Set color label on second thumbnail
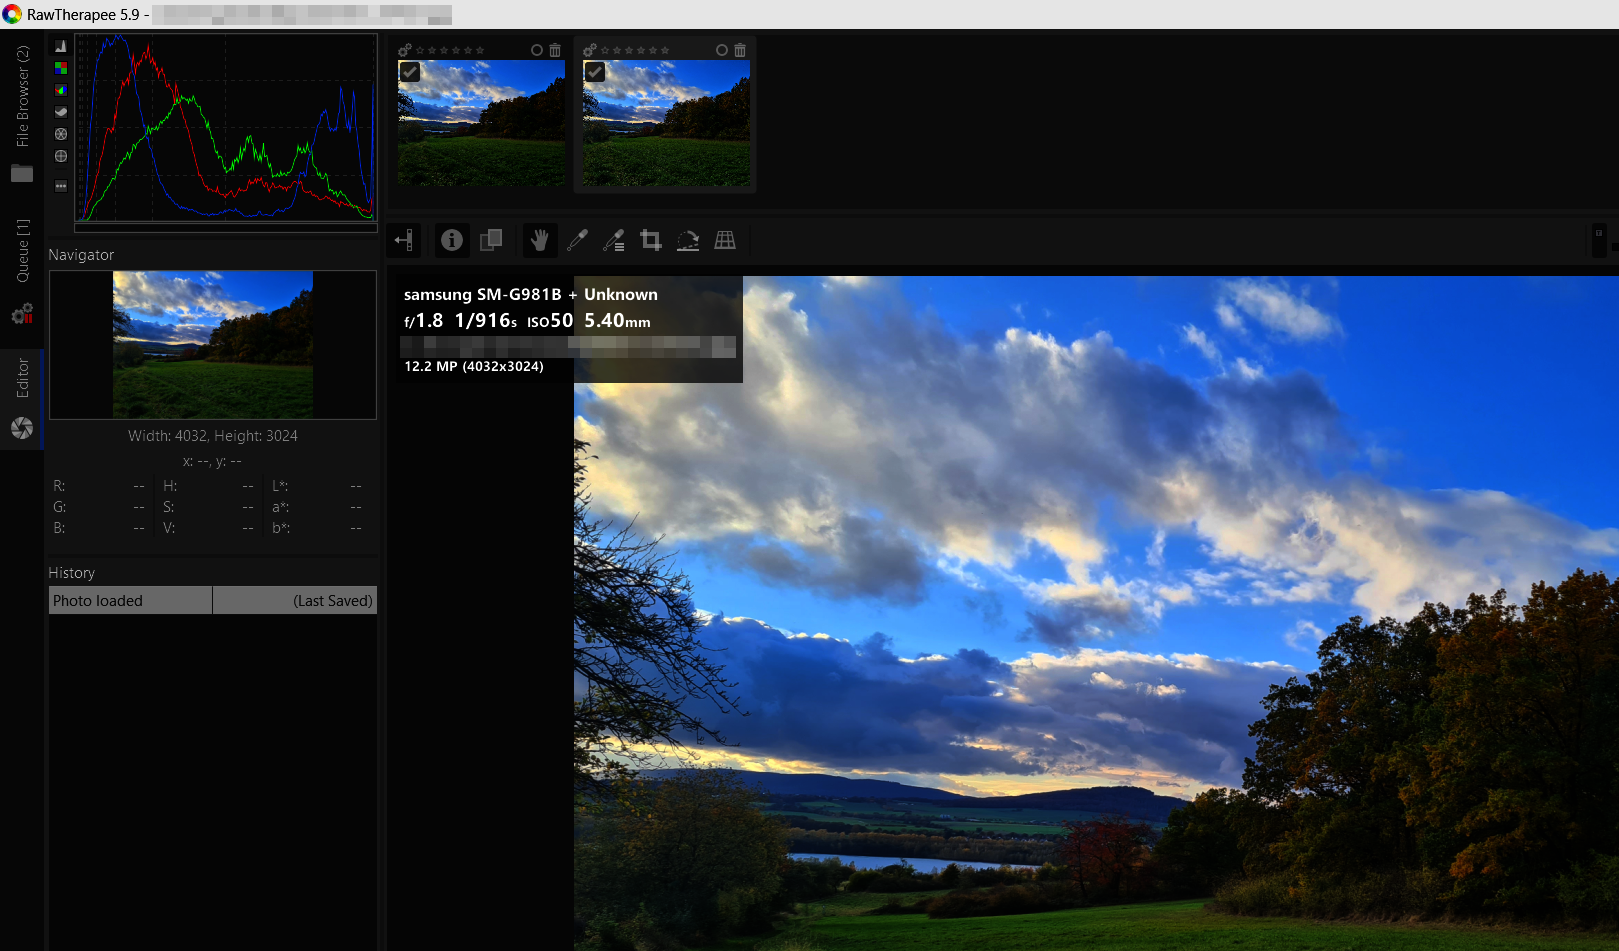 (x=722, y=50)
